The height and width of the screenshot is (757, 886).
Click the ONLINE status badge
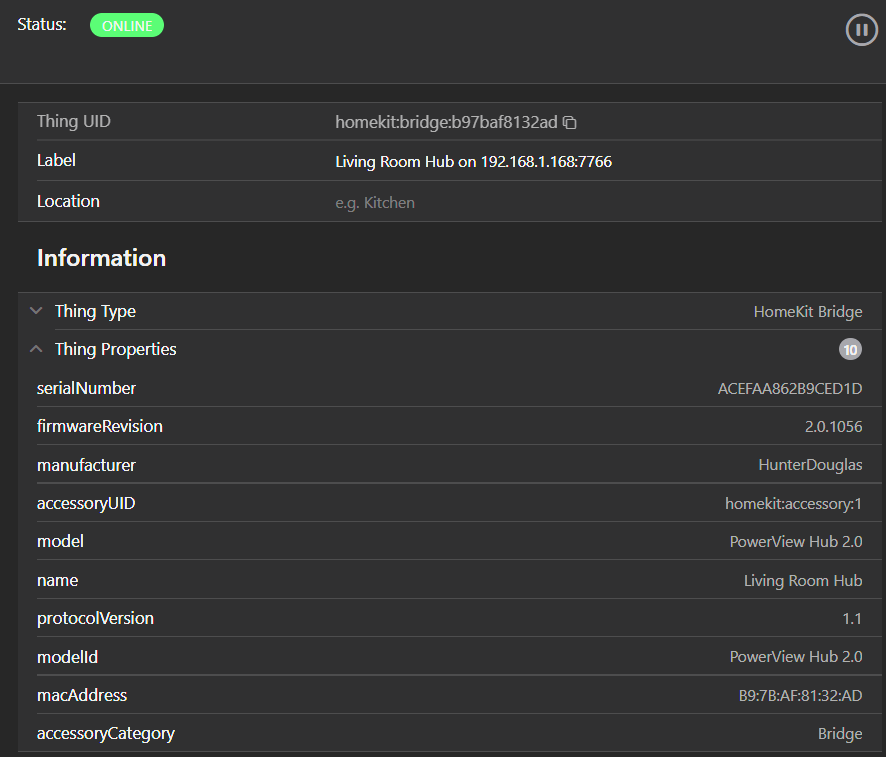pos(127,26)
